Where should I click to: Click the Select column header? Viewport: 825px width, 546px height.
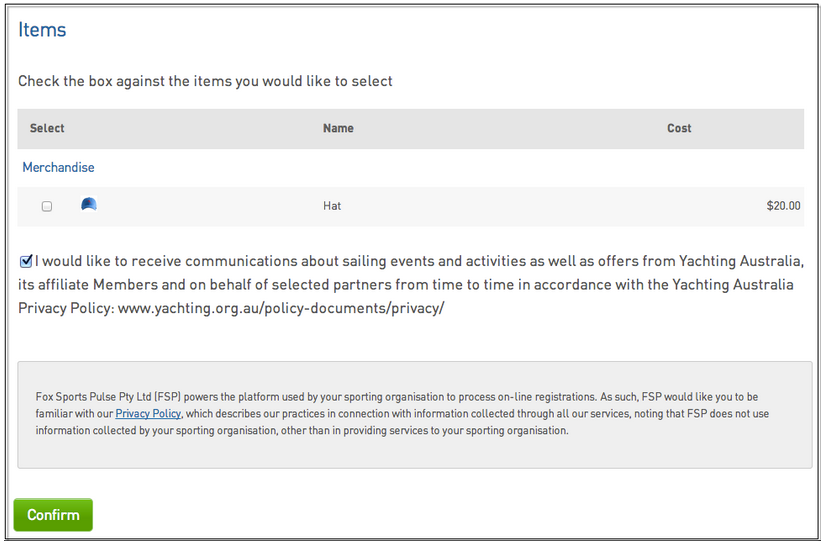[47, 128]
